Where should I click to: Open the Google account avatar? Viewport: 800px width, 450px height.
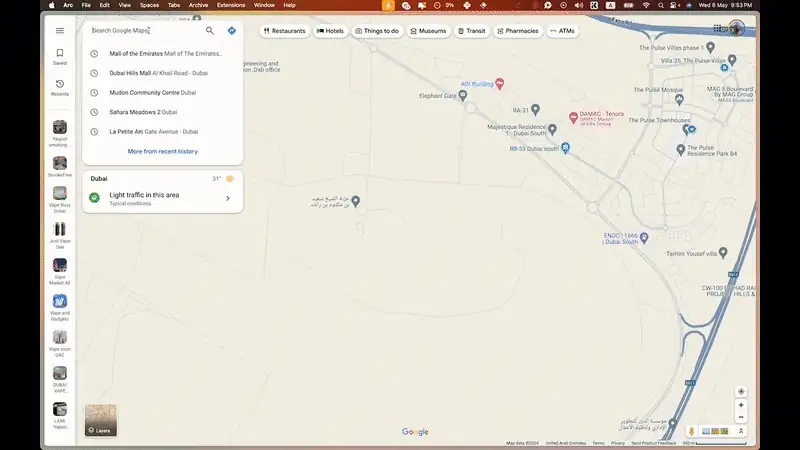pyautogui.click(x=736, y=29)
